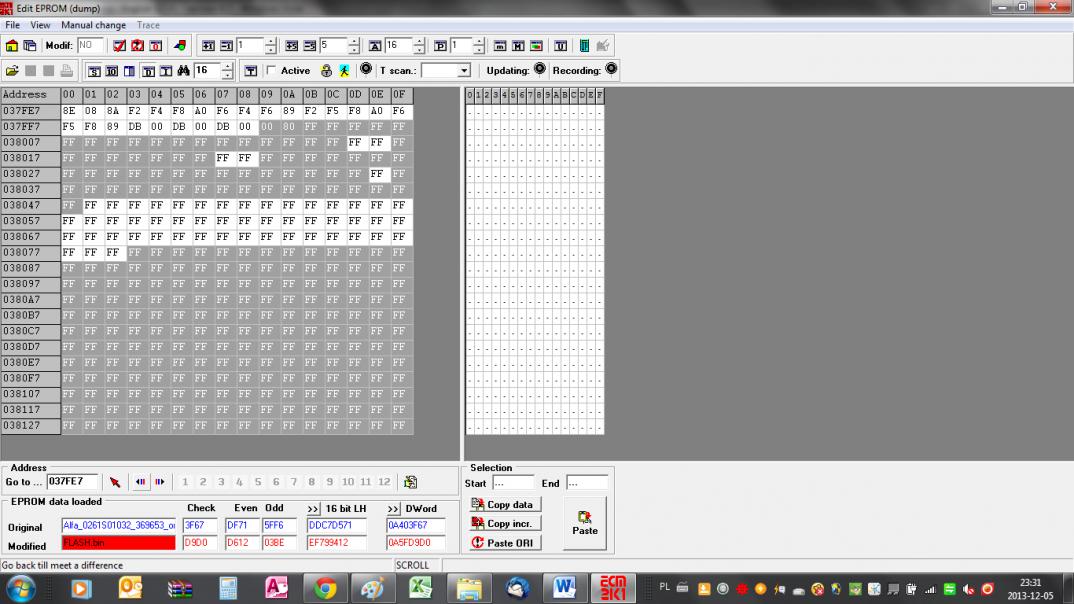Click the red checkmark toolbar icon

(119, 46)
